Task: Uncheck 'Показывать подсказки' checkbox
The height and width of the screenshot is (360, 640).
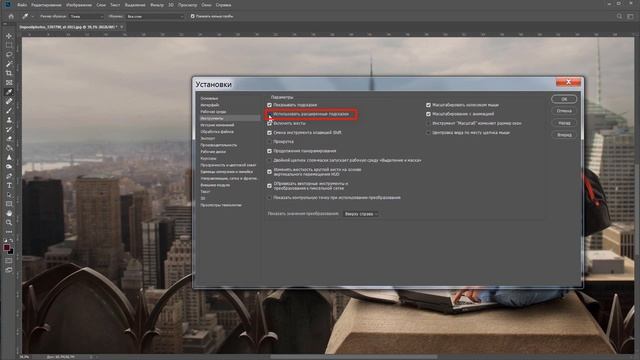Action: coord(269,105)
